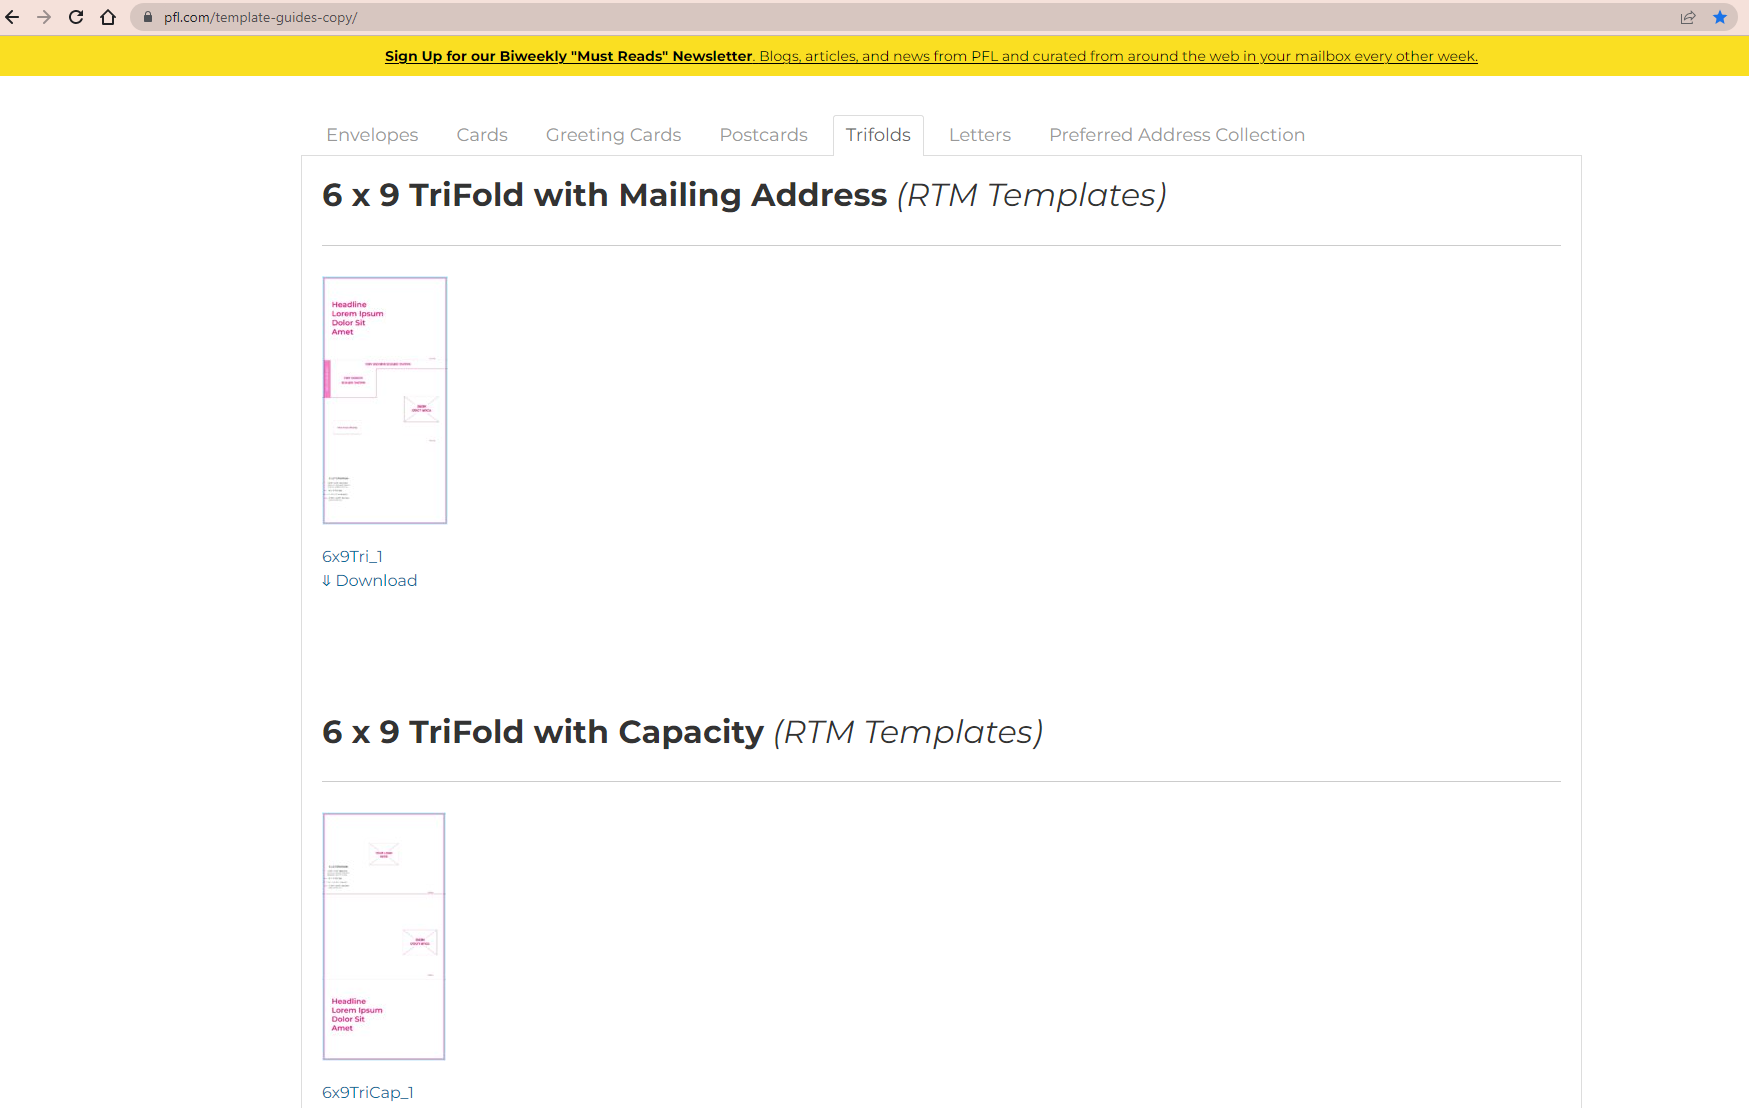Open the 6x9TriCap_1 template link

pyautogui.click(x=368, y=1092)
